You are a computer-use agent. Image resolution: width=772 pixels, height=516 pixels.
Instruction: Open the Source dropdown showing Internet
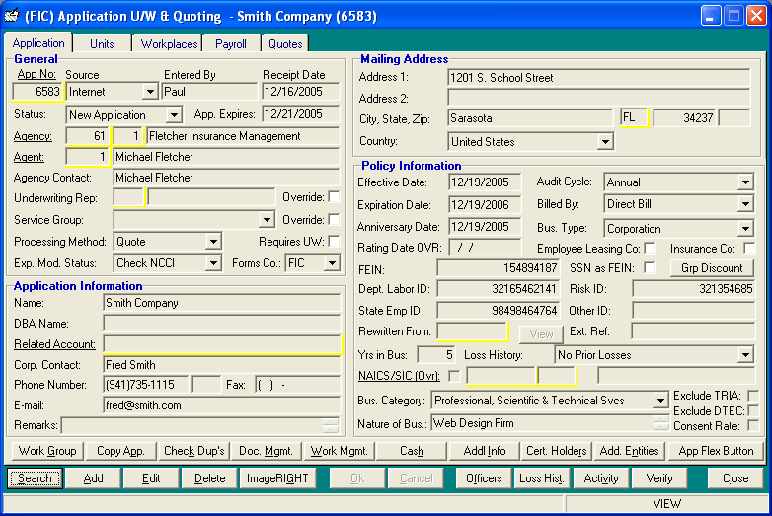pyautogui.click(x=150, y=92)
